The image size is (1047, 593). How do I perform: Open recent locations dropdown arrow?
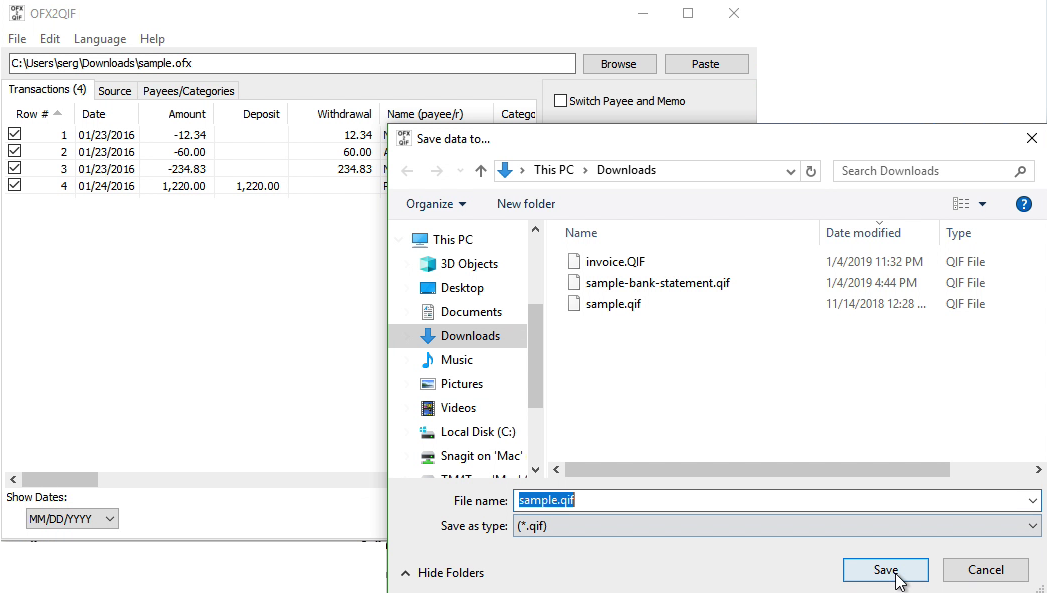[460, 171]
